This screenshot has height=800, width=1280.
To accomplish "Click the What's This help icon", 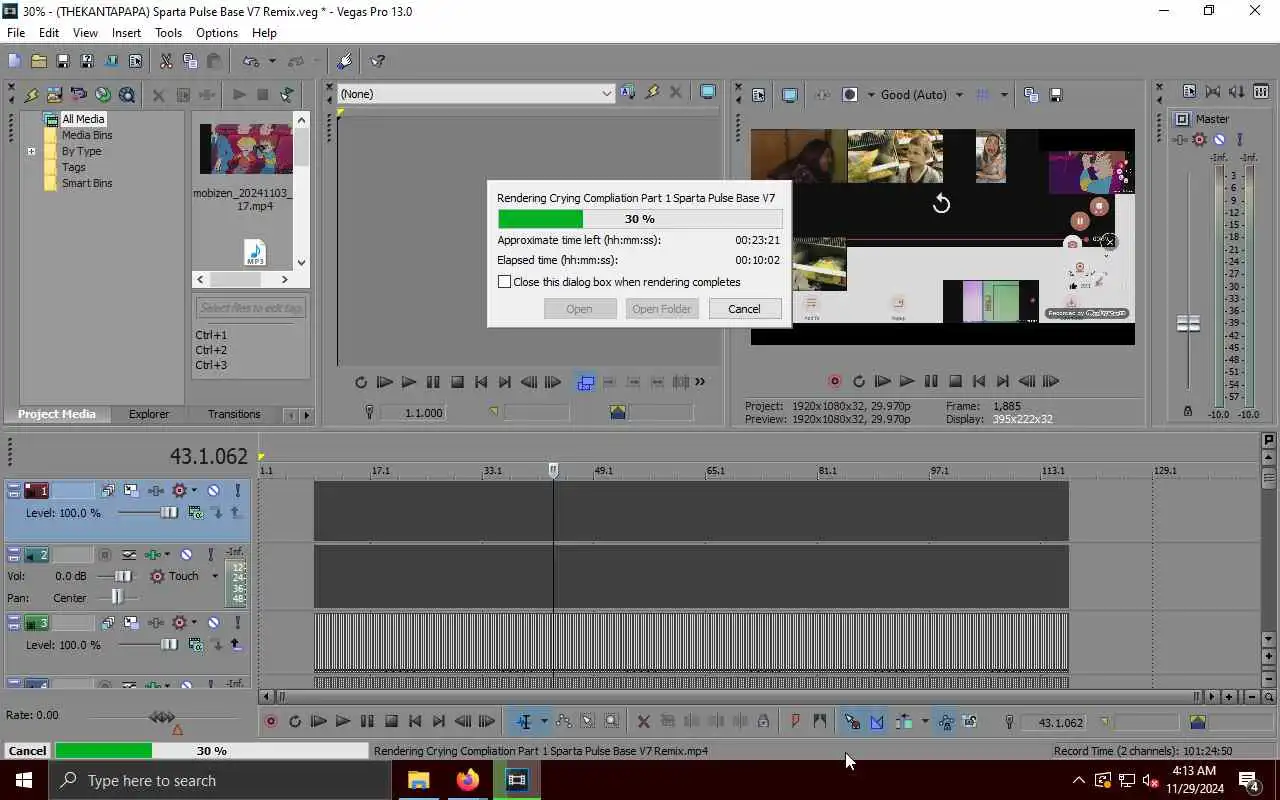I will (x=378, y=61).
